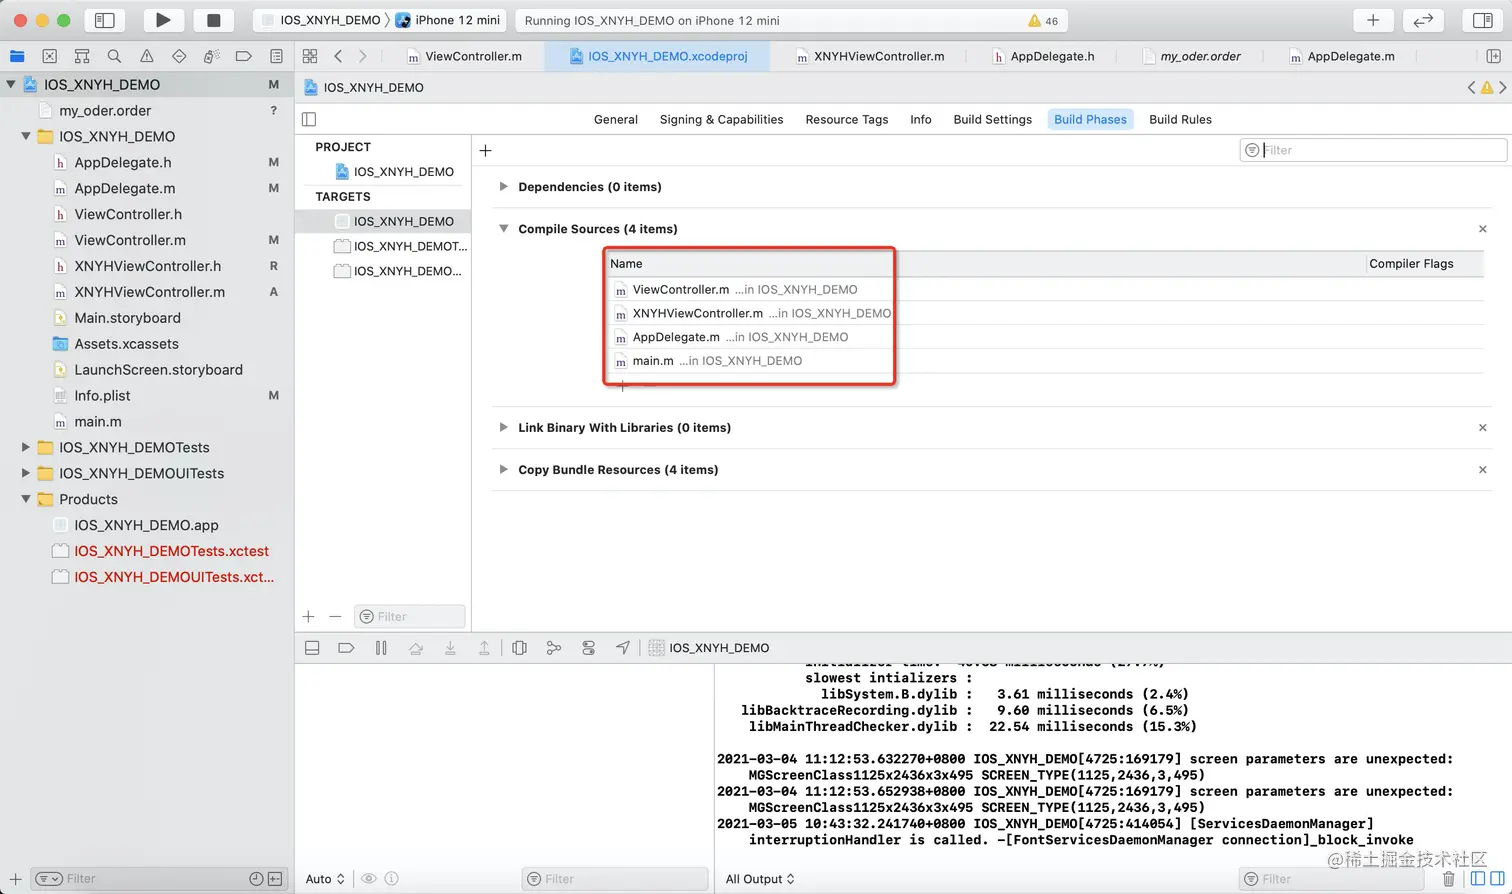Go forward in editor history
Screen dimensions: 1512x894
click(362, 56)
